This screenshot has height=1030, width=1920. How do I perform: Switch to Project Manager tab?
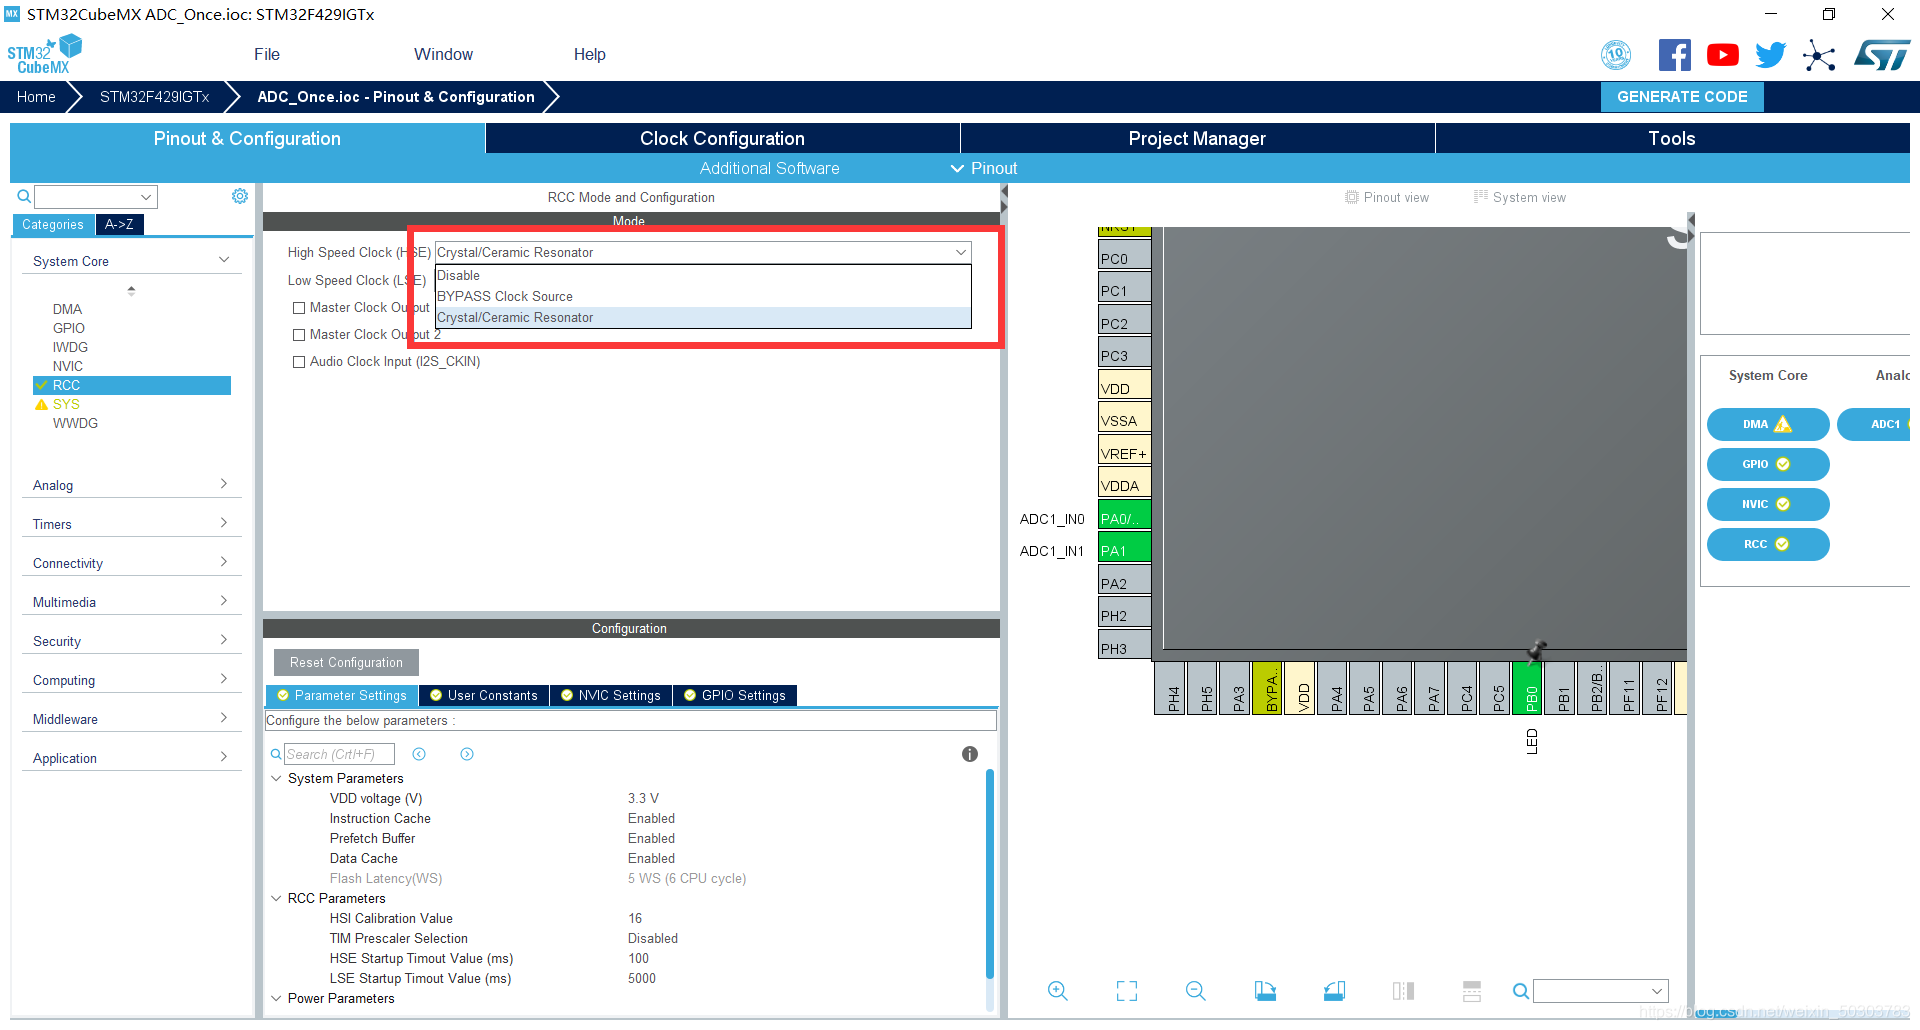pyautogui.click(x=1197, y=138)
